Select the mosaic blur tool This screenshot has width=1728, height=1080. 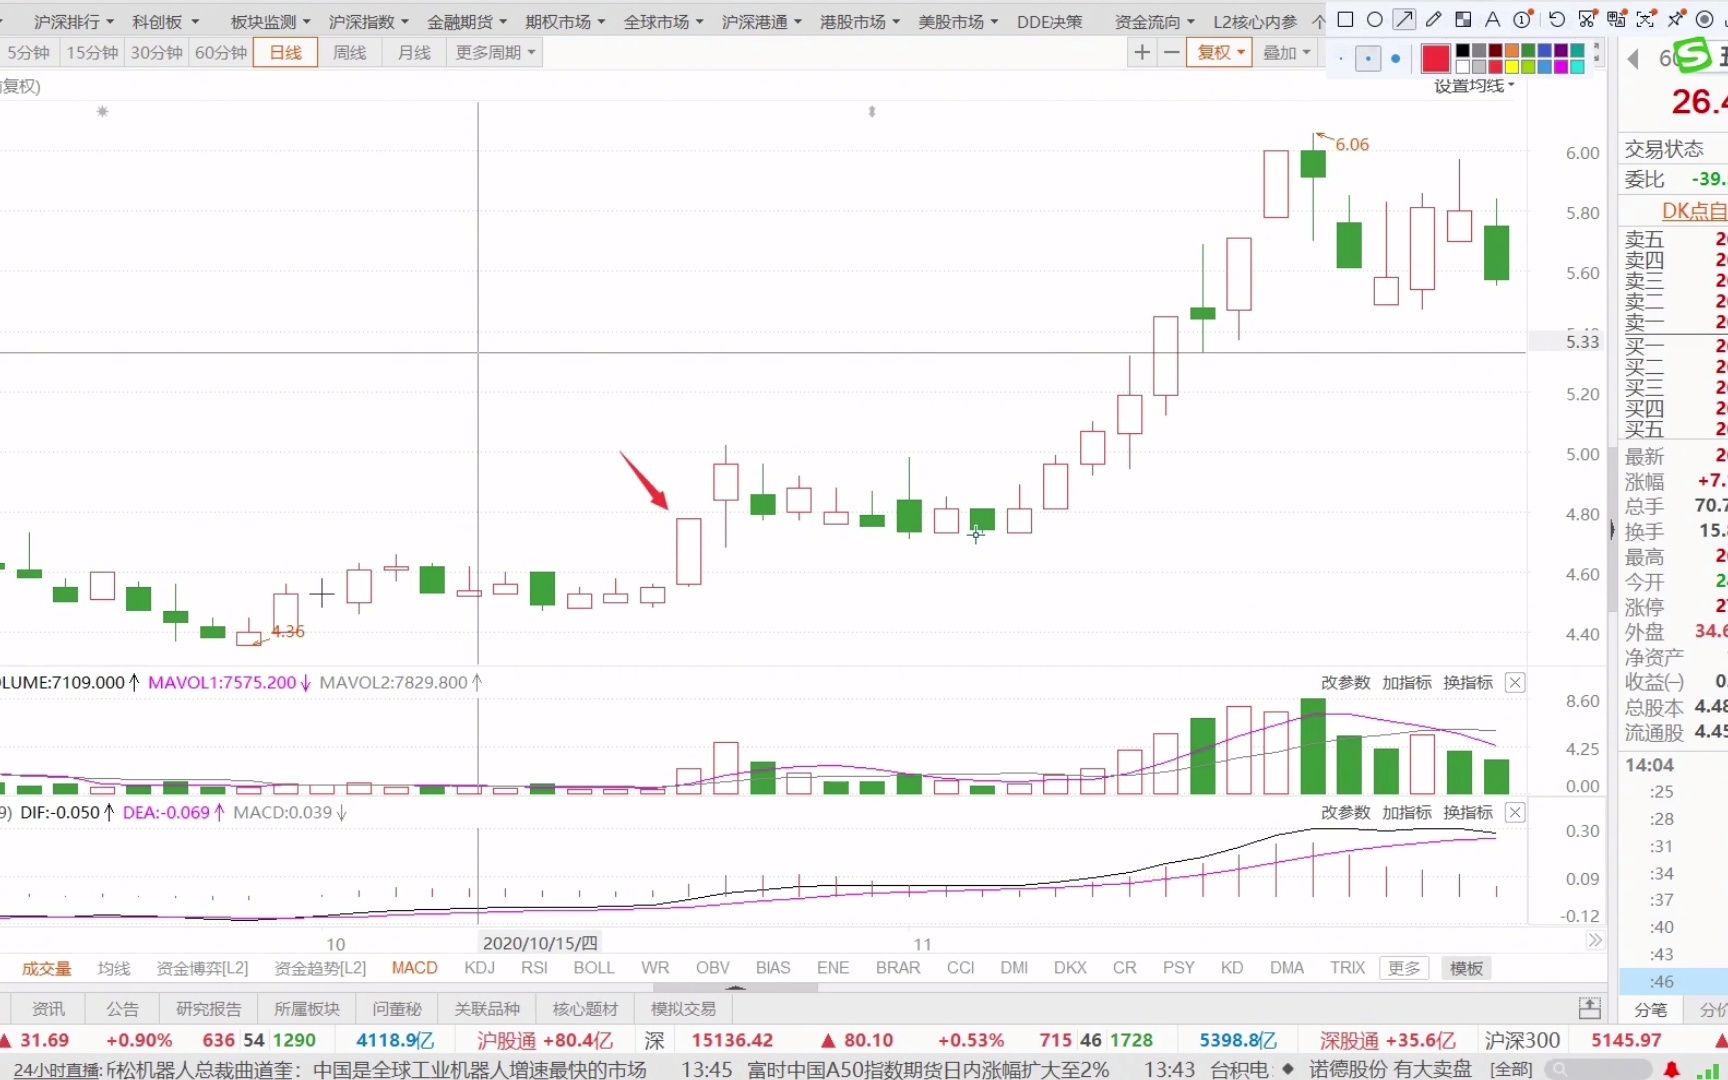[1463, 19]
